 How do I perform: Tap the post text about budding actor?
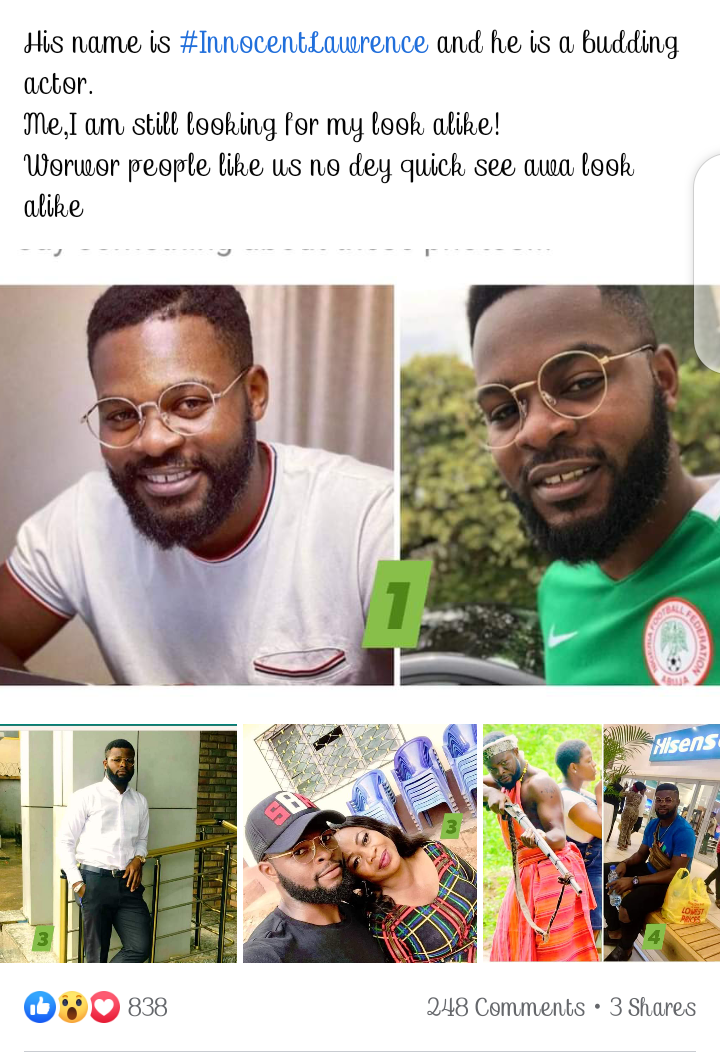[351, 124]
